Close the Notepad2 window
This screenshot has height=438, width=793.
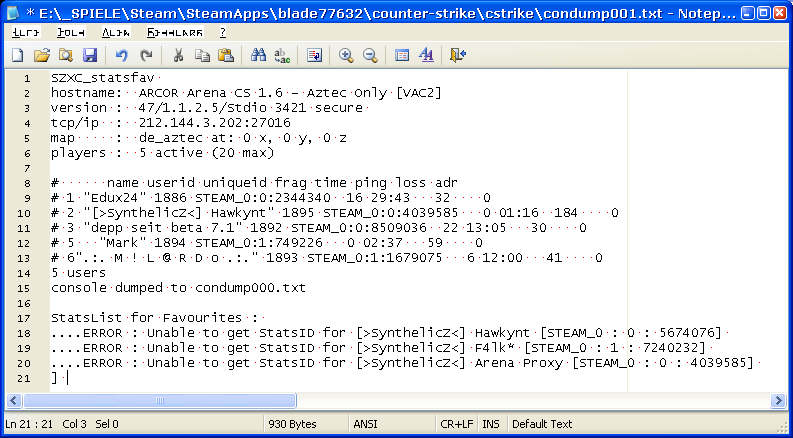pyautogui.click(x=779, y=13)
